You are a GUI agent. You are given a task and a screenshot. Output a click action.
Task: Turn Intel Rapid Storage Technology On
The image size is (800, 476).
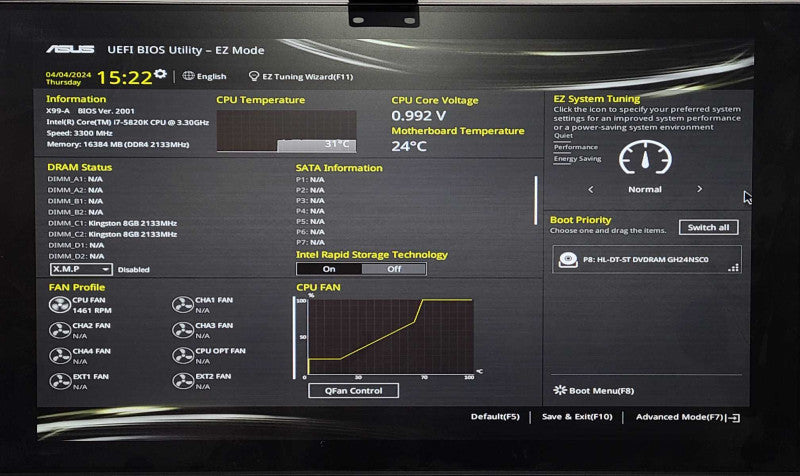pos(329,269)
